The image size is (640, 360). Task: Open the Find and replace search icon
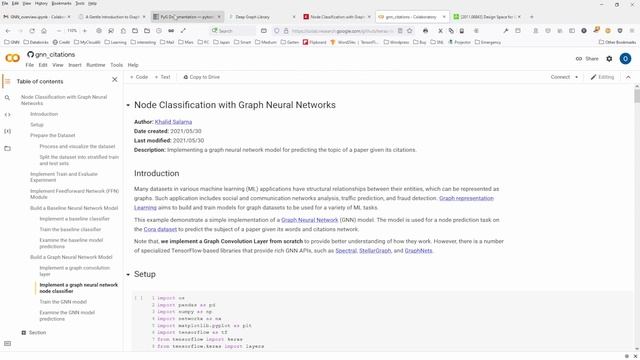click(x=7, y=98)
